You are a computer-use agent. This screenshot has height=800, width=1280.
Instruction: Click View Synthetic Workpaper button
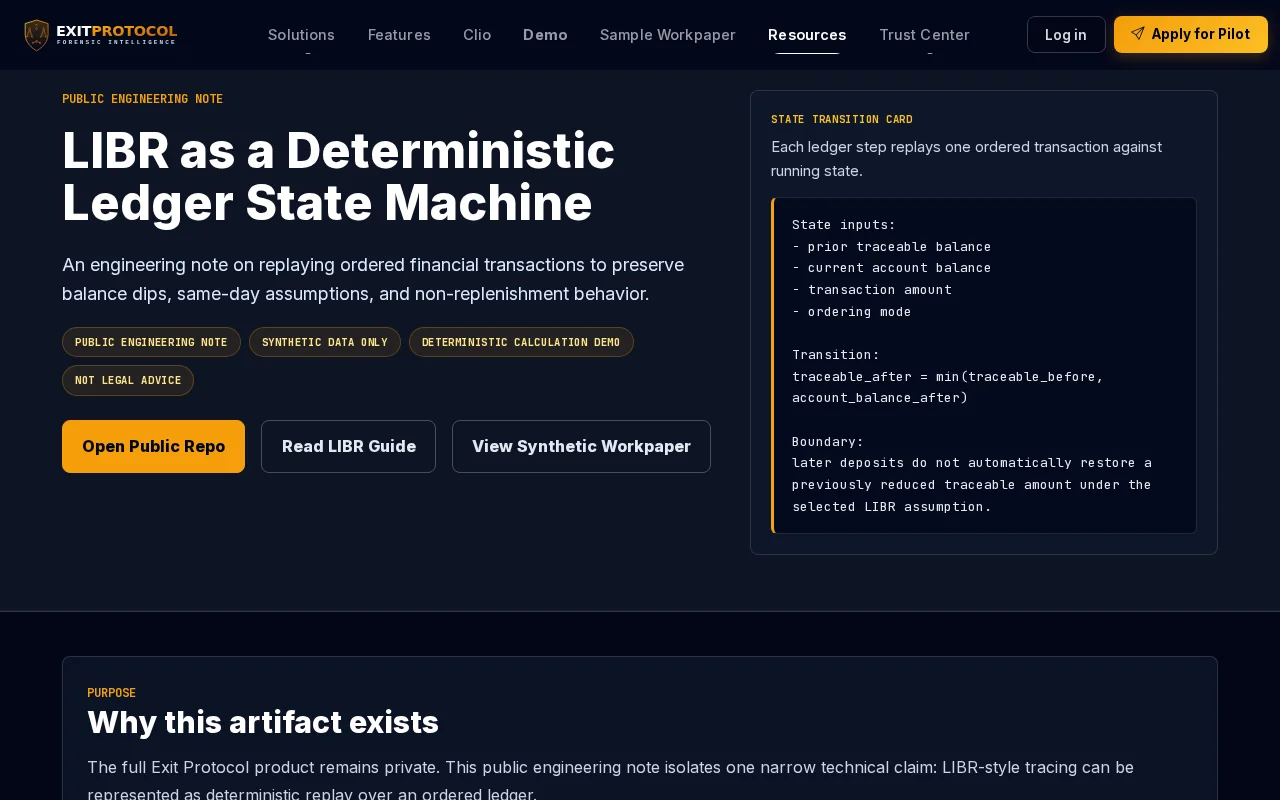point(581,446)
